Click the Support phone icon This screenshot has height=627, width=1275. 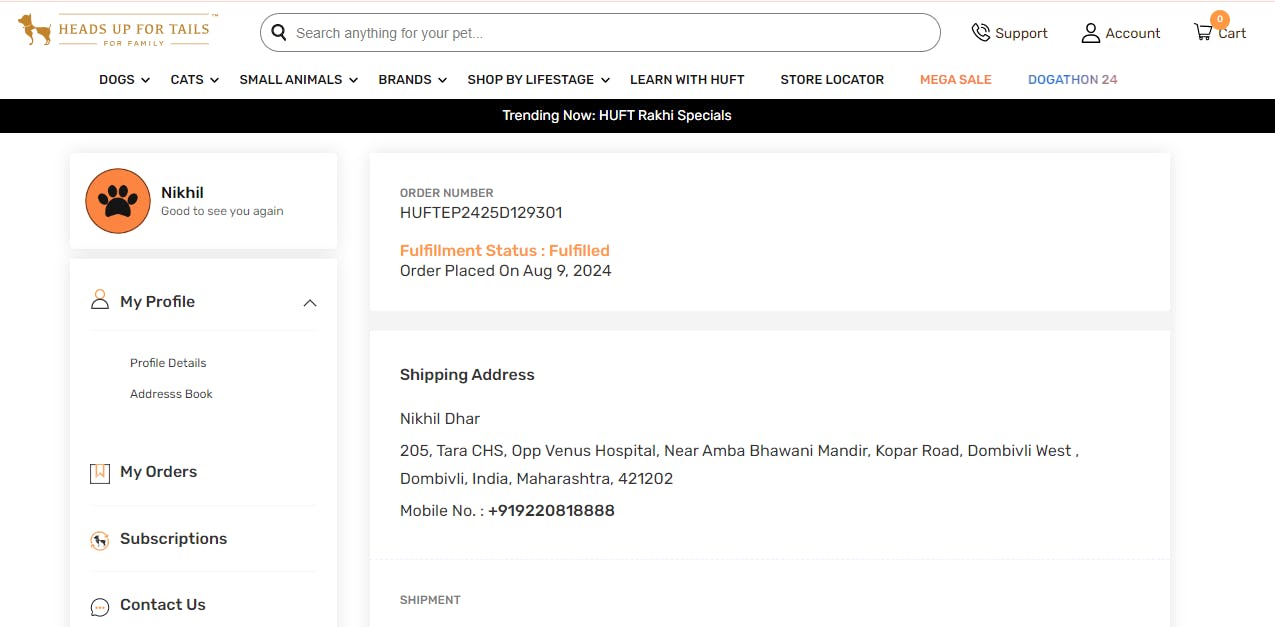tap(980, 33)
